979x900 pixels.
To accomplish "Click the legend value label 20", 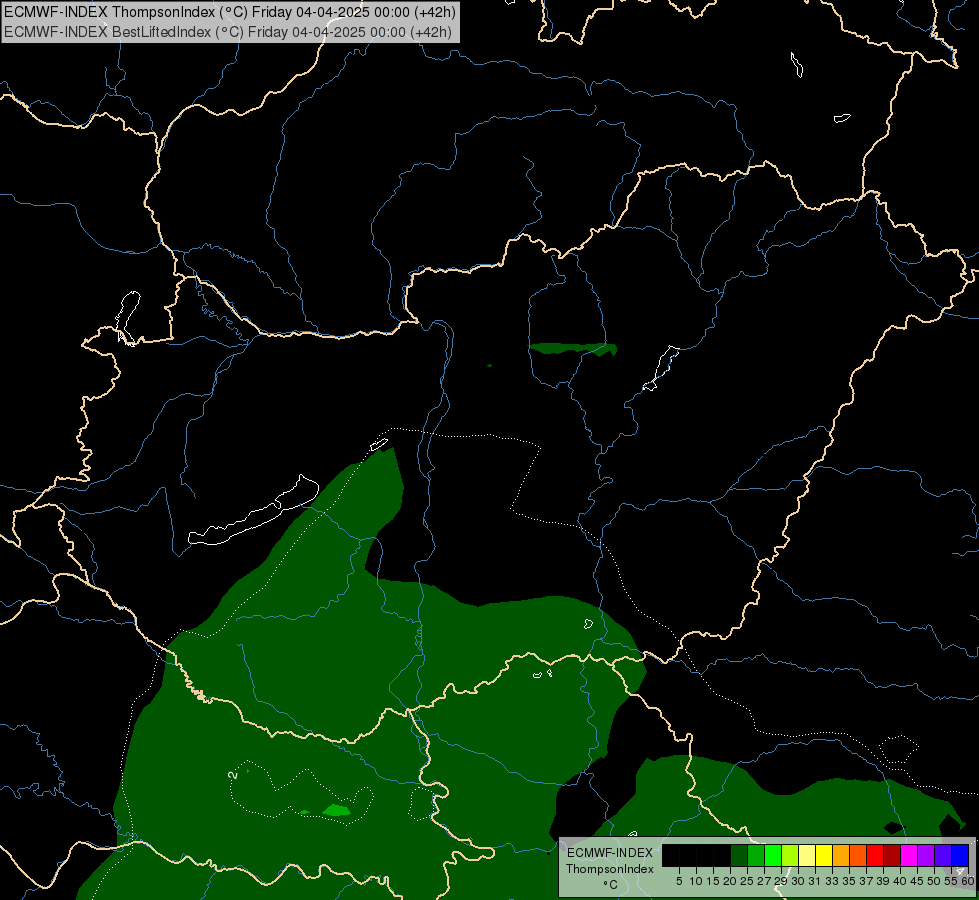I will 730,881.
